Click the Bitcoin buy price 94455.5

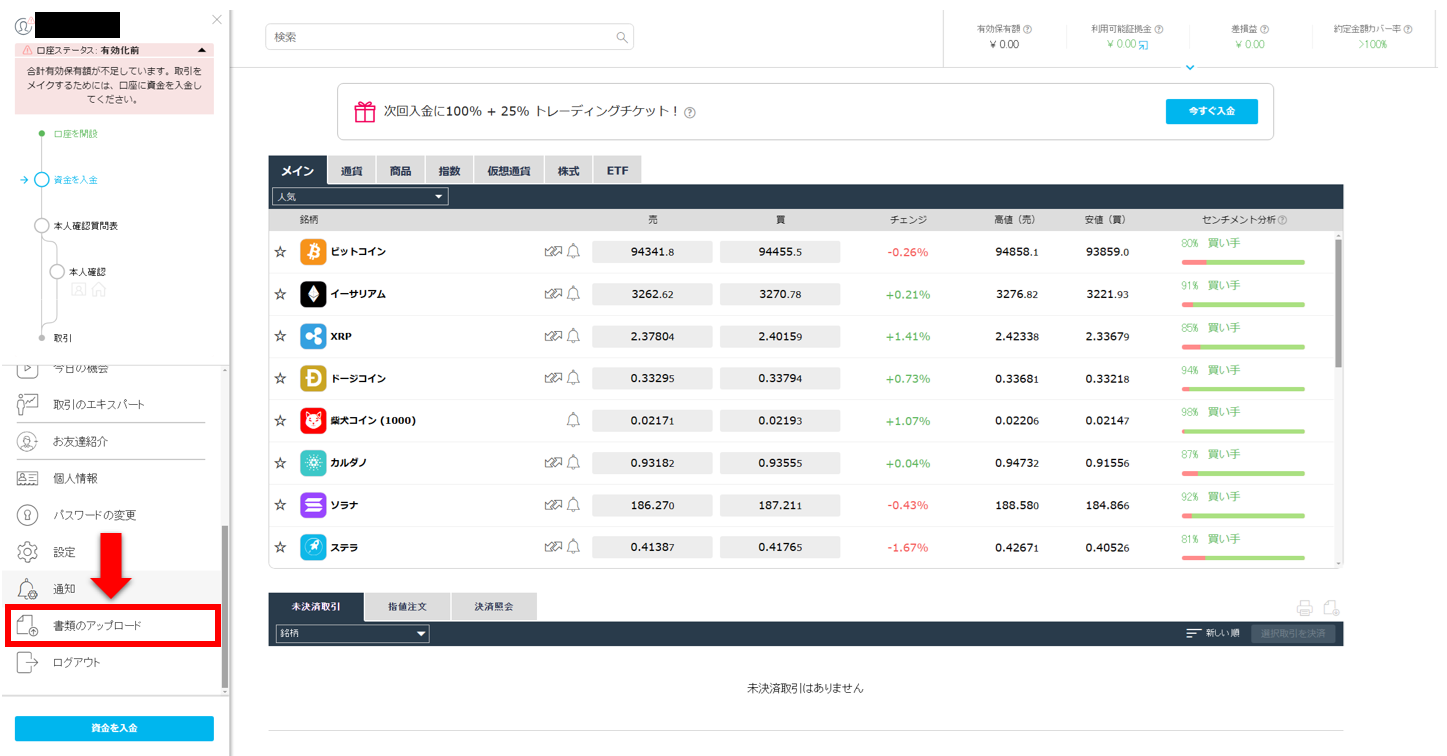[x=780, y=252]
